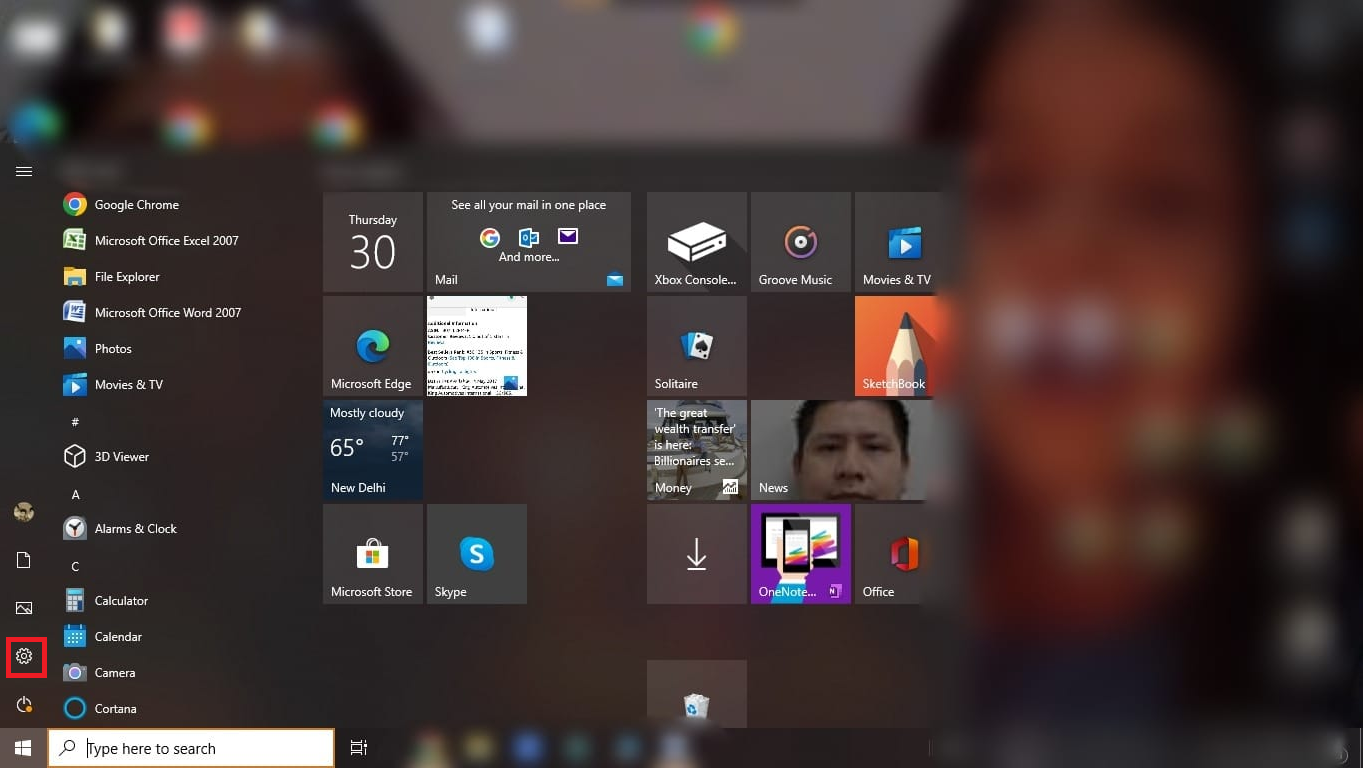Click the Windows Start button
This screenshot has width=1363, height=768.
pos(24,748)
